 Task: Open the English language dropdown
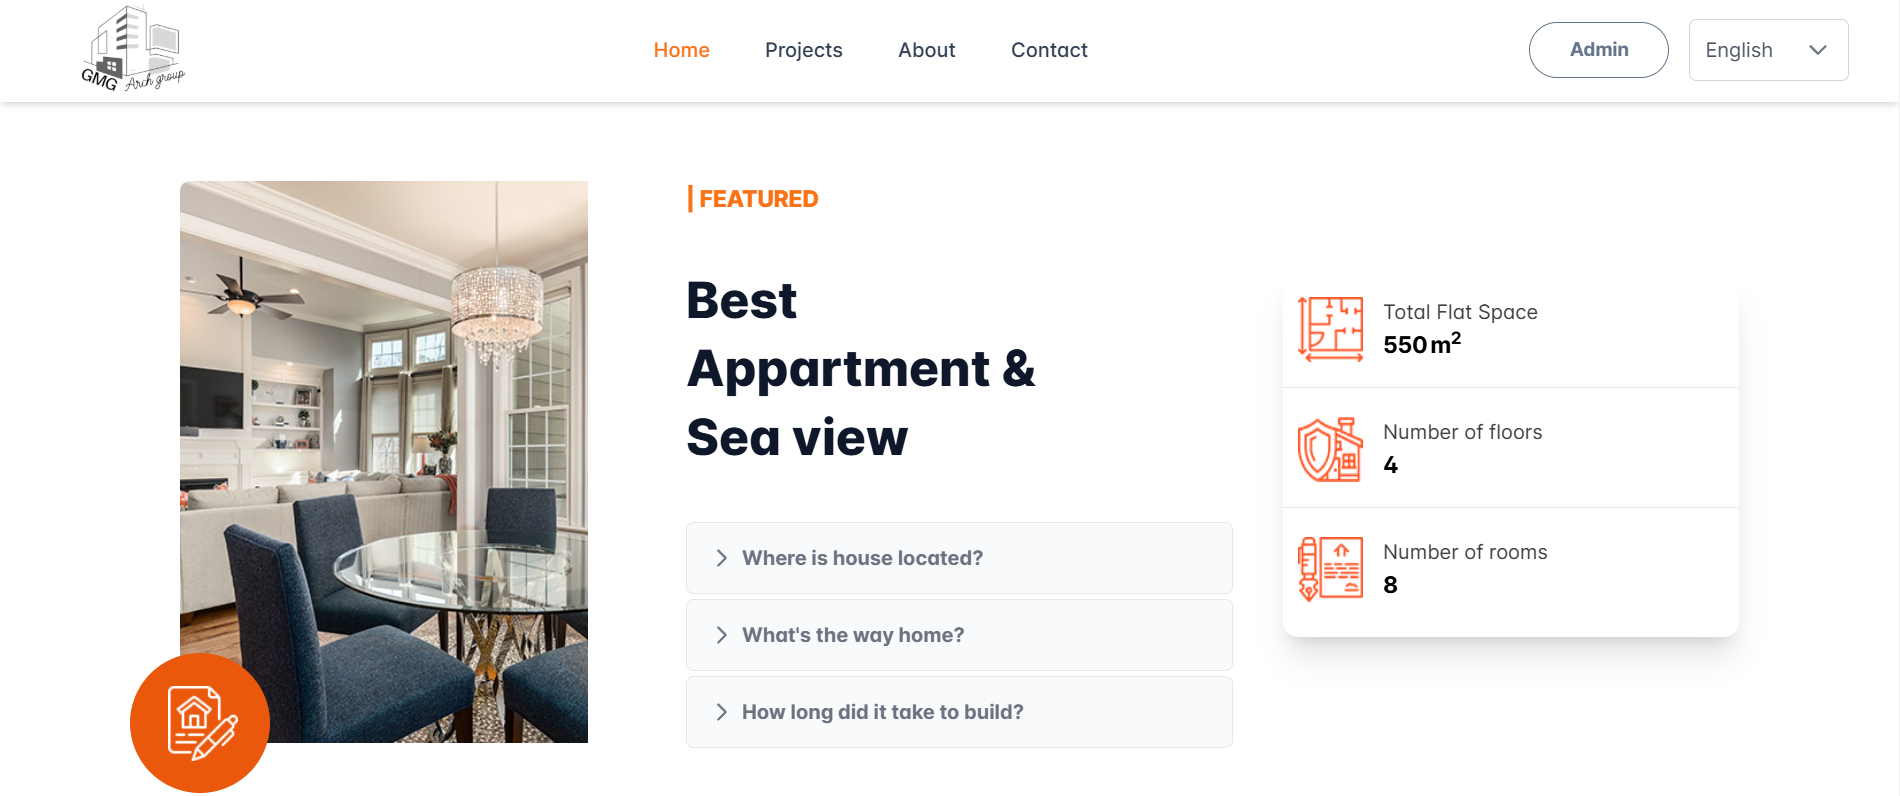1768,50
